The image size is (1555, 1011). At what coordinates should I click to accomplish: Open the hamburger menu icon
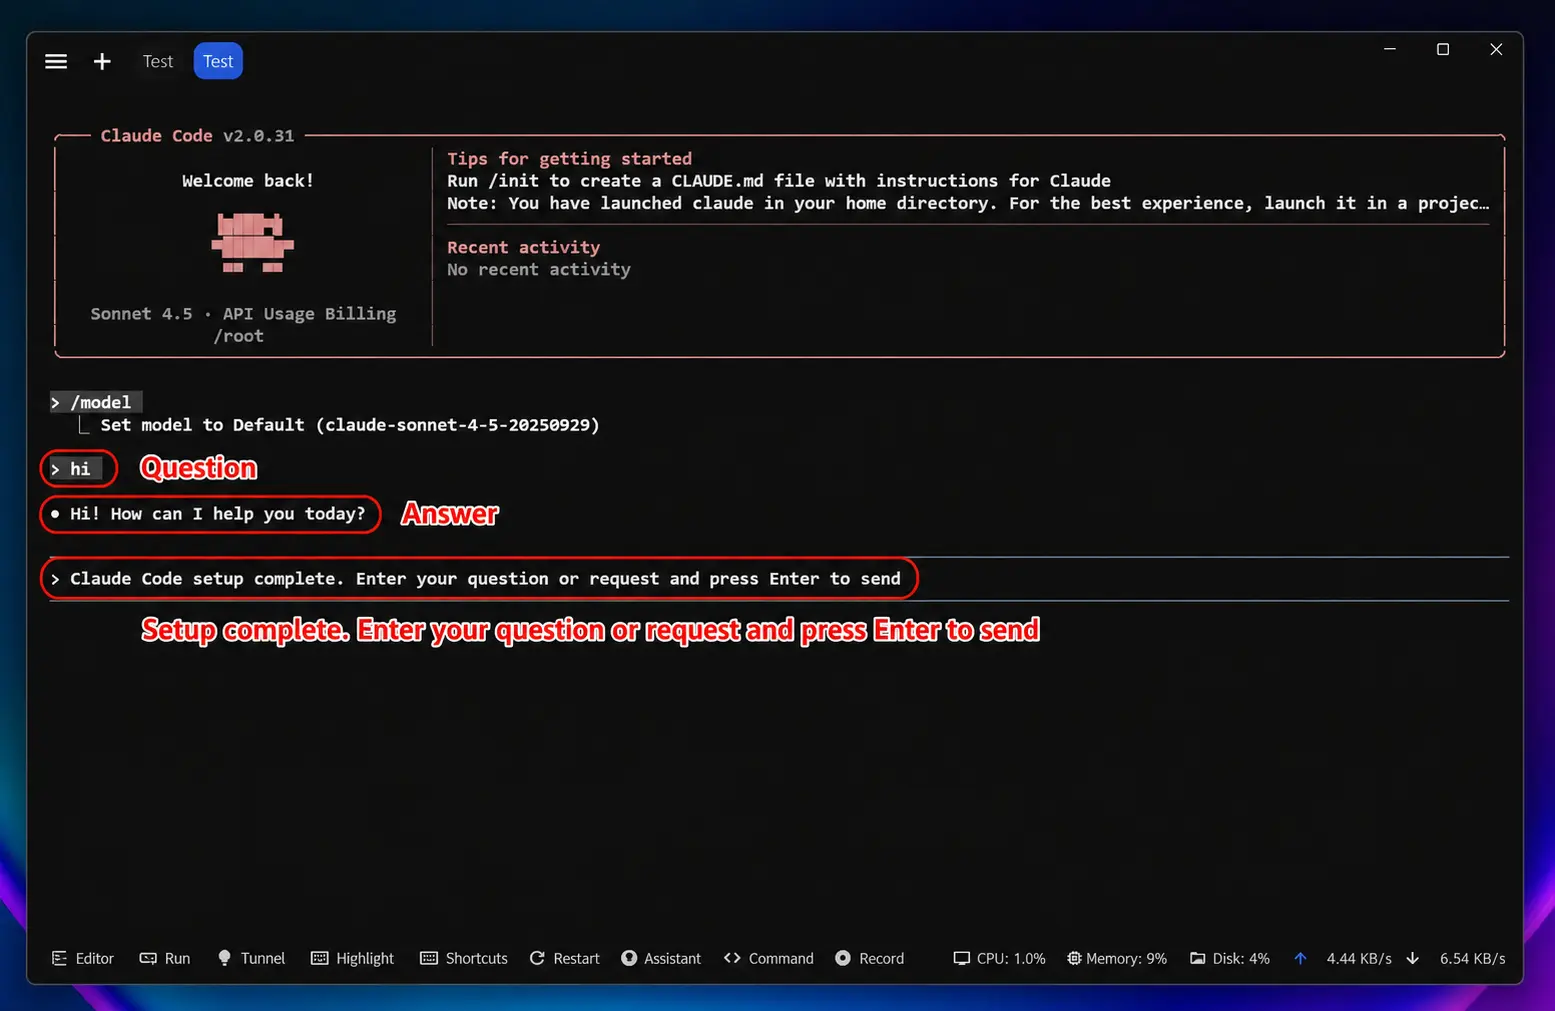coord(56,61)
